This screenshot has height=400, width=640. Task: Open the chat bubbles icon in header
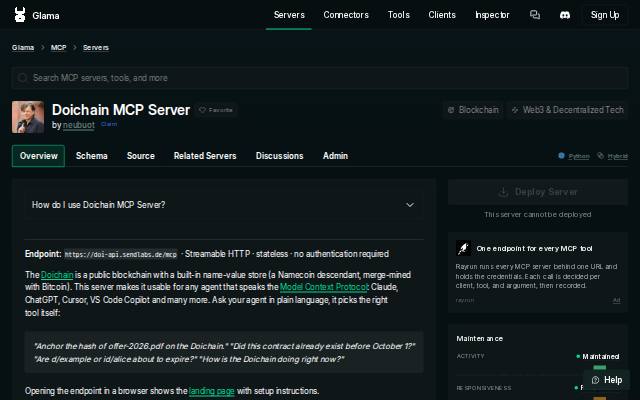[535, 15]
